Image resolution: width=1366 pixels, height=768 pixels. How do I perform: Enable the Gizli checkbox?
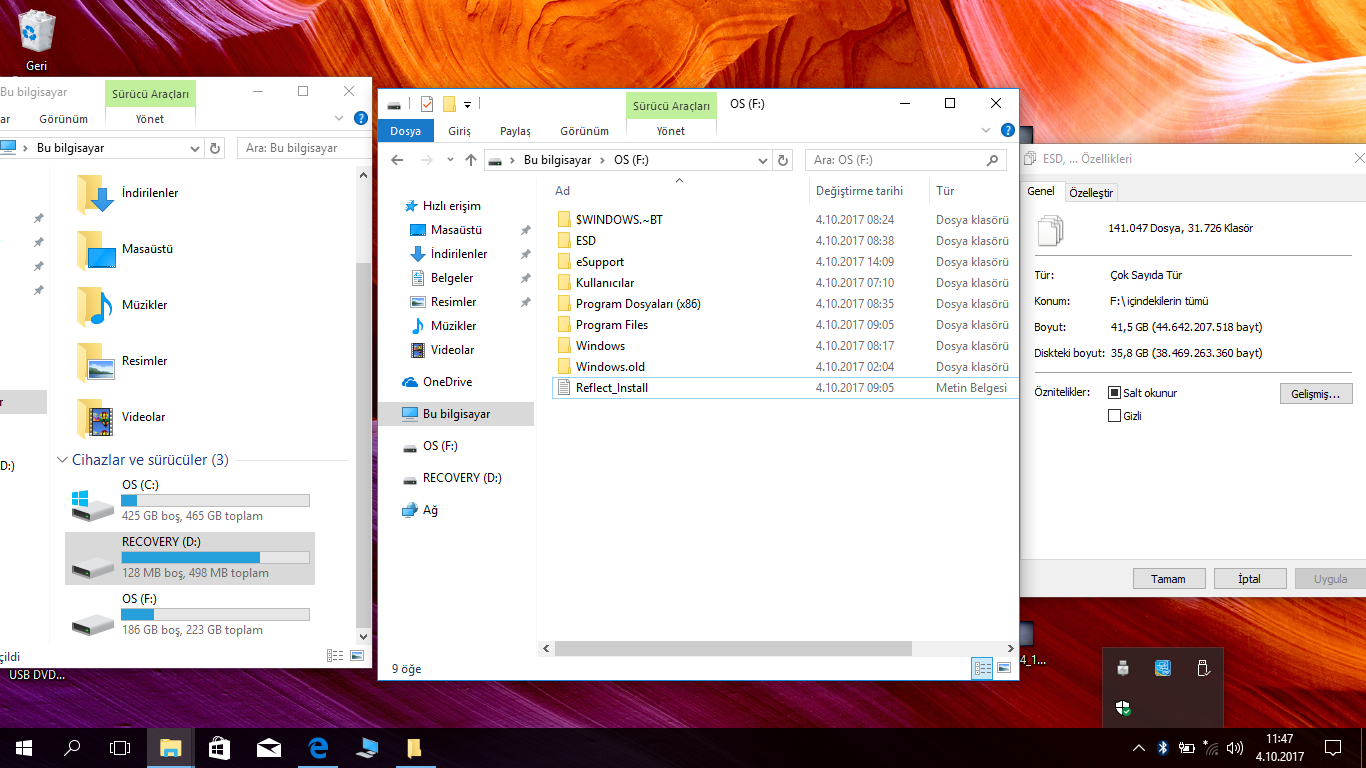coord(1115,416)
